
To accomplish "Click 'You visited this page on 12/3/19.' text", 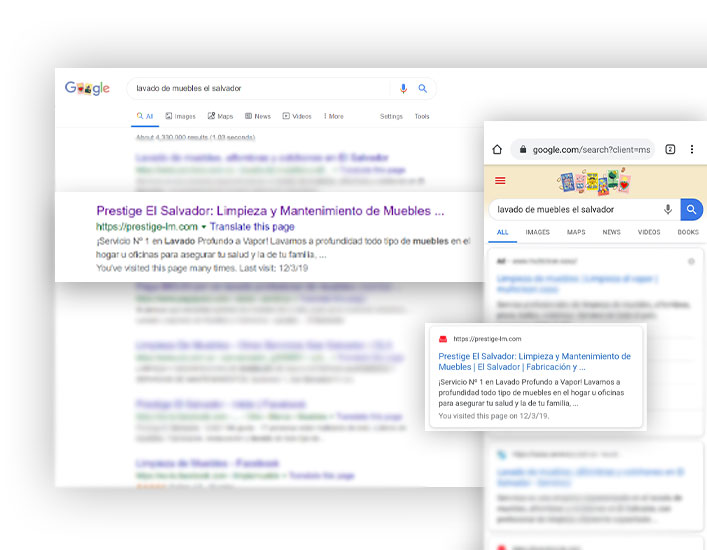I will 494,416.
